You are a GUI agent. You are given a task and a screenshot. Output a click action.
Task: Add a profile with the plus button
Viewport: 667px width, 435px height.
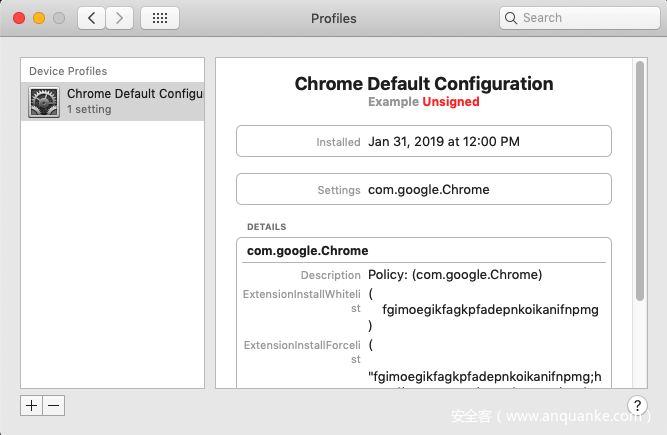click(31, 406)
